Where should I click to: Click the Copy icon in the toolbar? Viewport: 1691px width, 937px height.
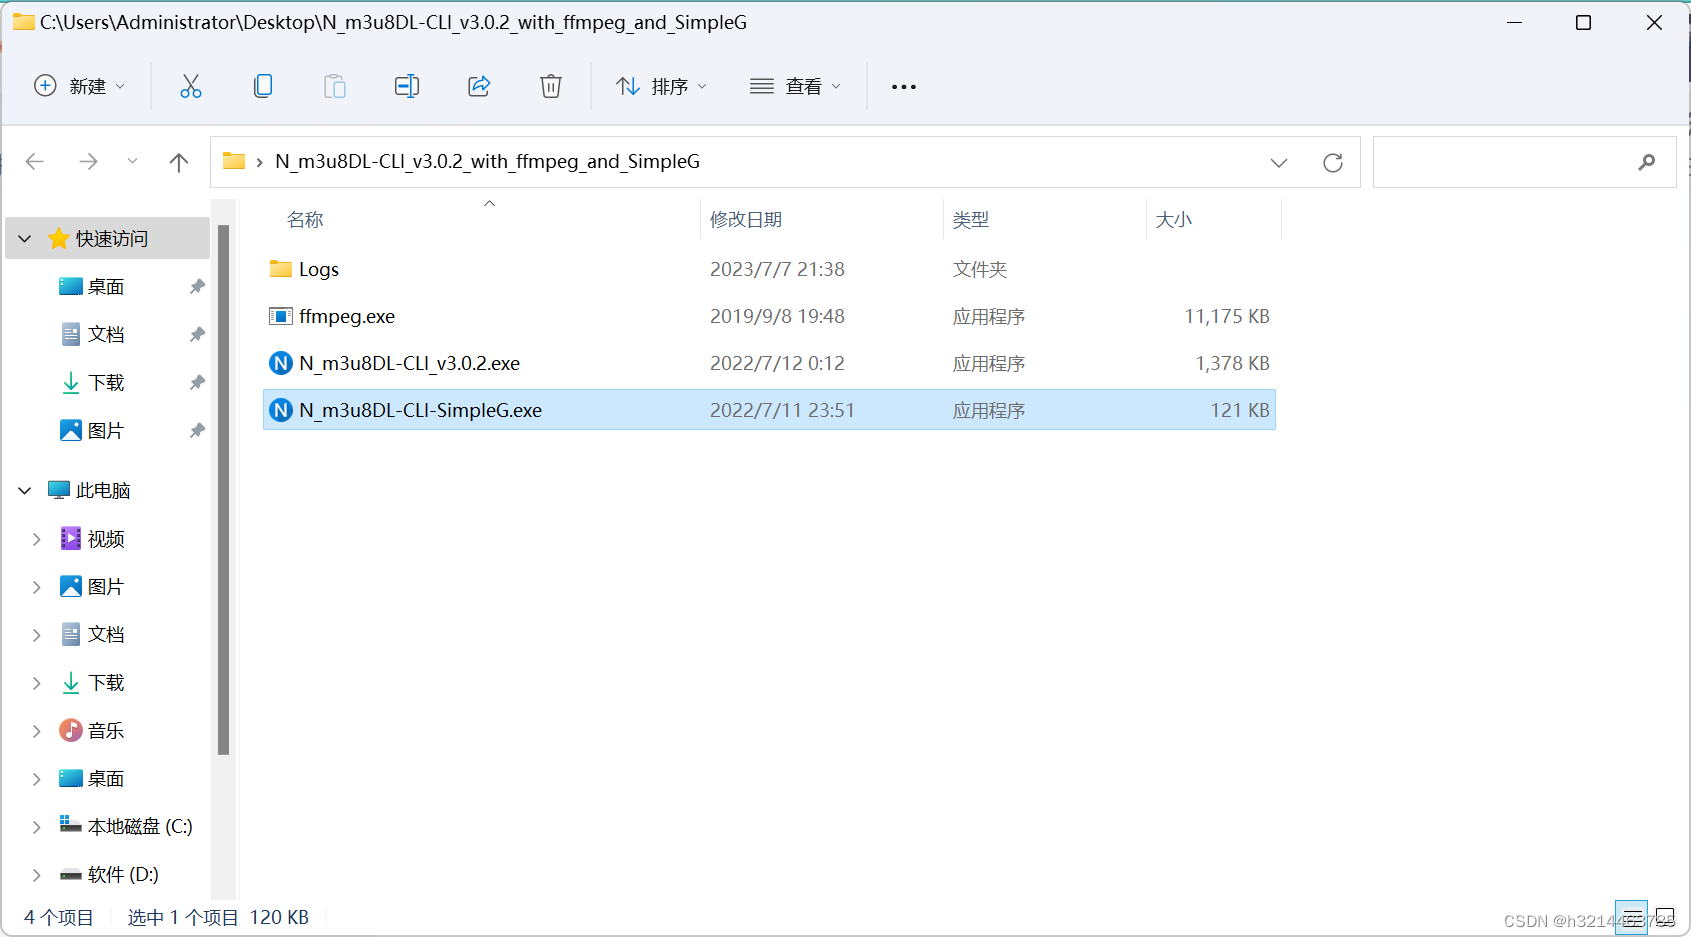tap(263, 86)
